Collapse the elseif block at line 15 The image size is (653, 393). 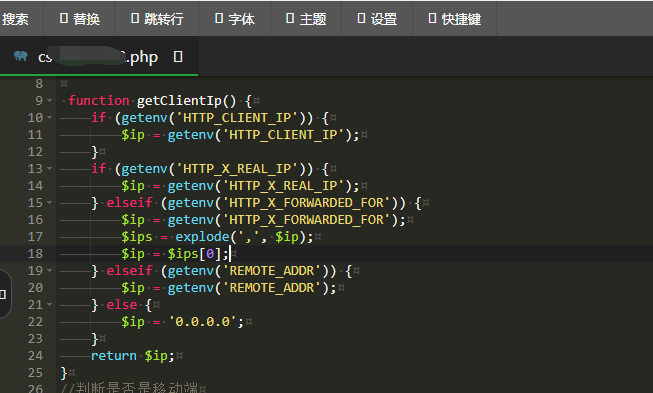click(50, 203)
